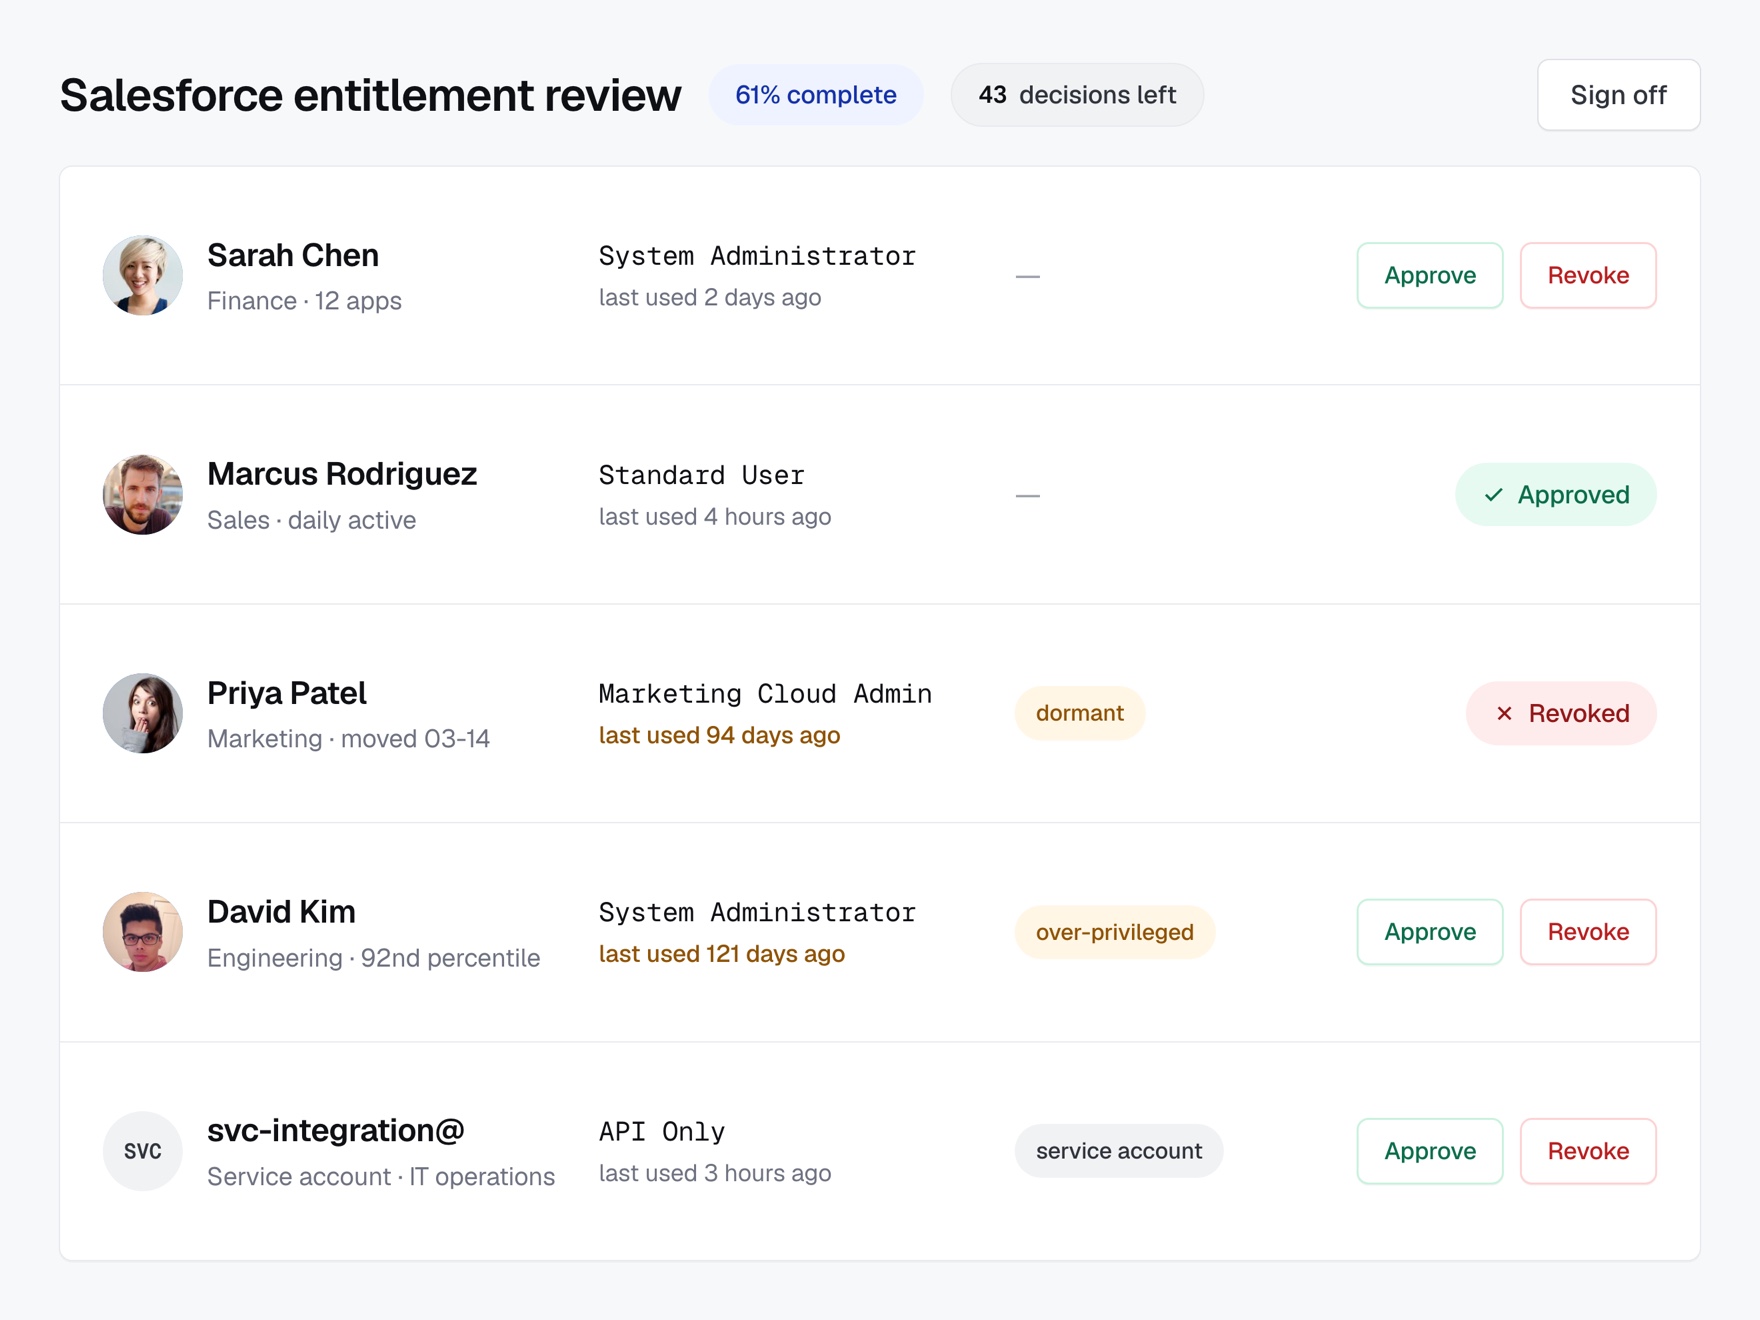Click 'Service account · IT operations' subtitle
The height and width of the screenshot is (1320, 1760).
point(381,1177)
